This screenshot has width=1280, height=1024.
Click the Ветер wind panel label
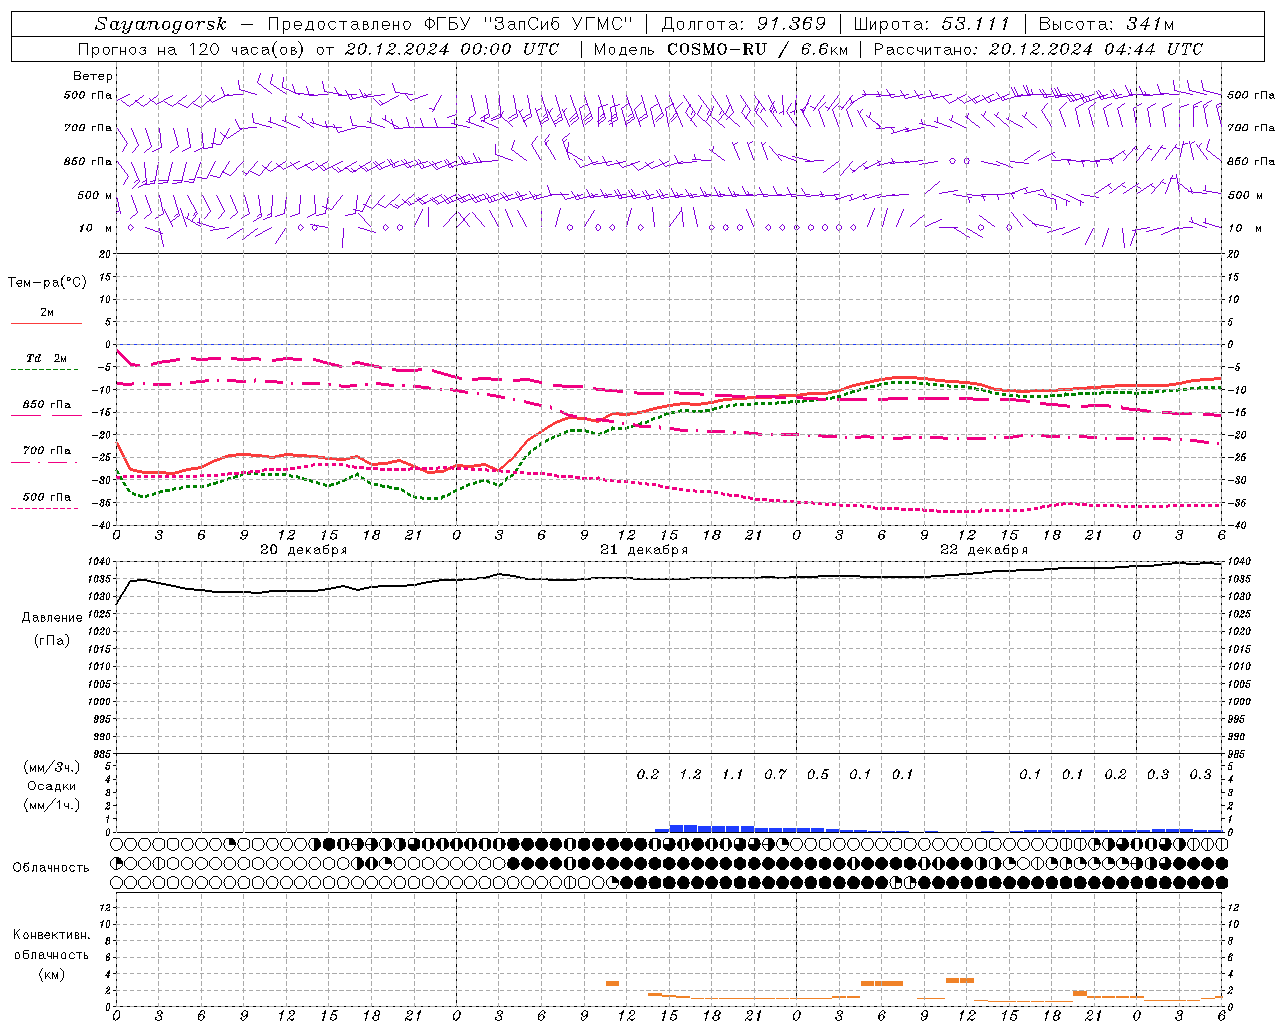pos(93,76)
